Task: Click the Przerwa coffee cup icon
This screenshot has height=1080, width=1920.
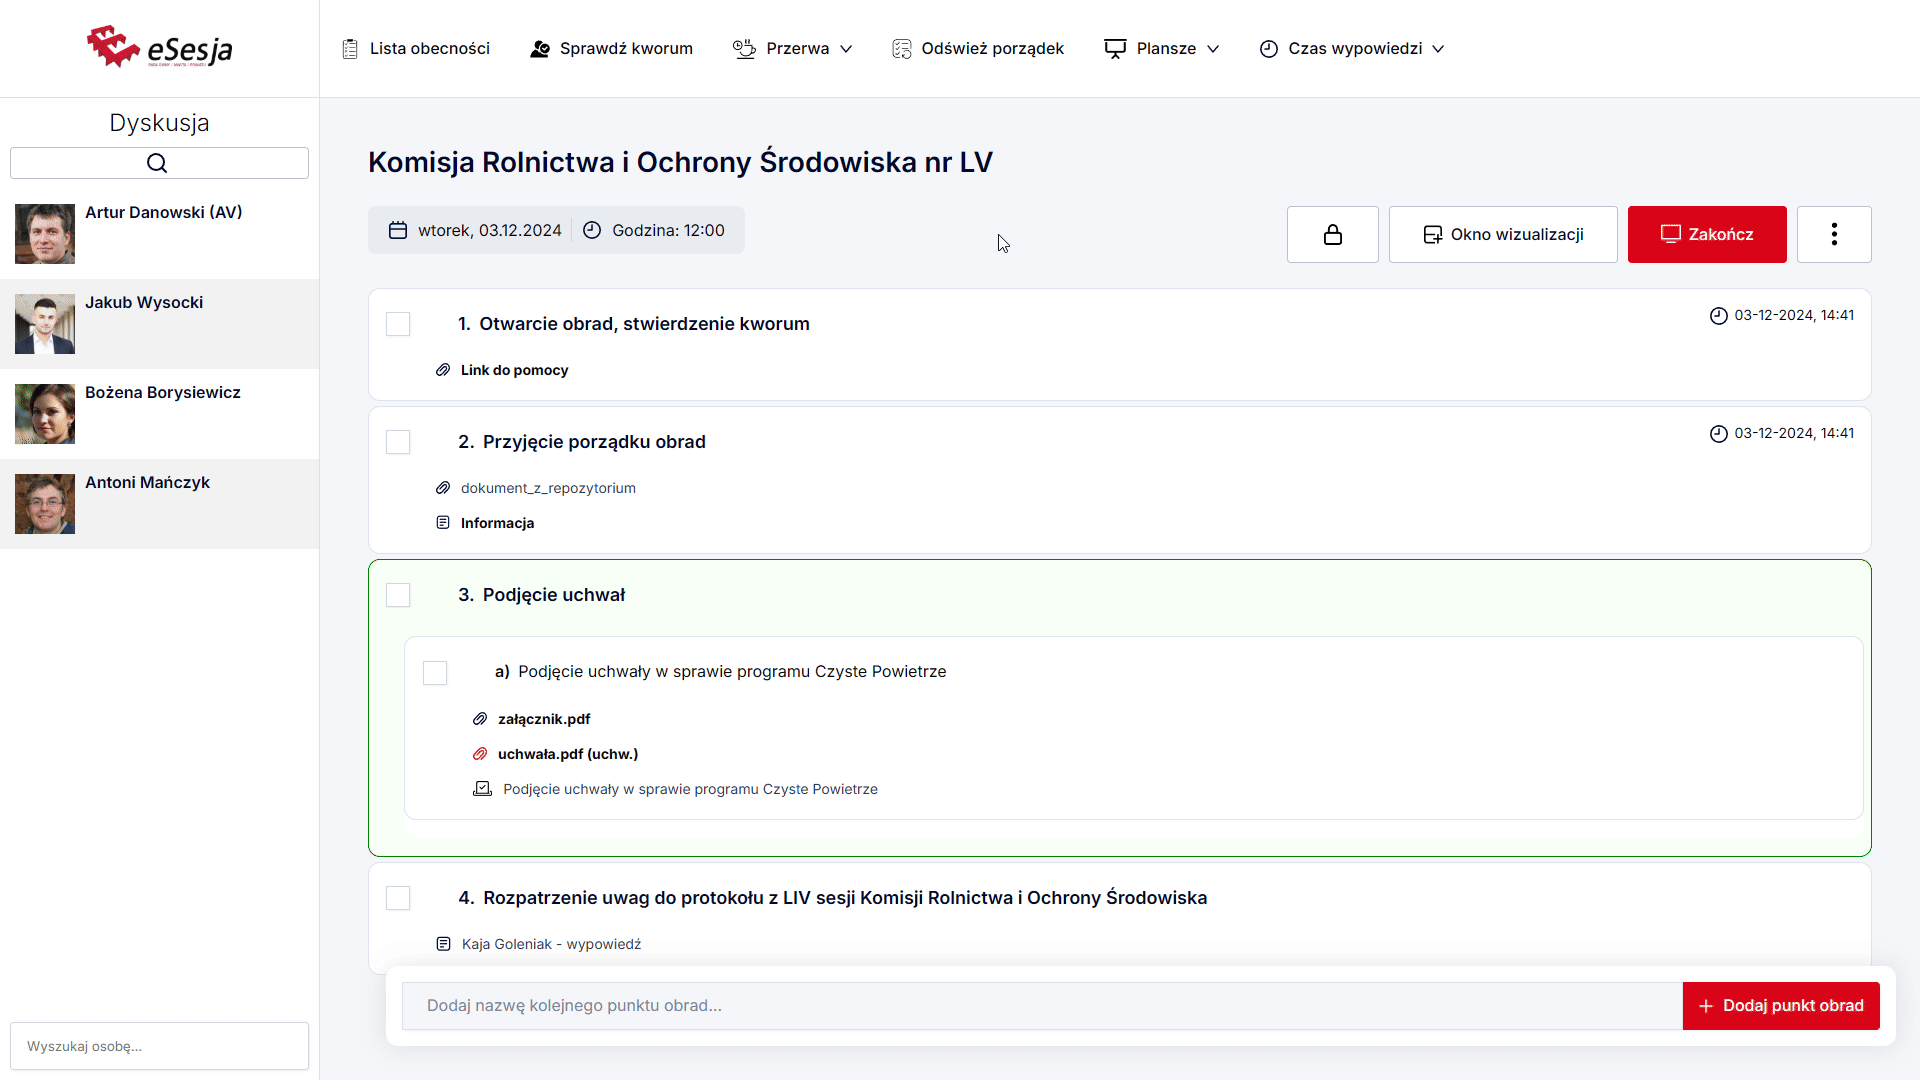Action: coord(744,49)
